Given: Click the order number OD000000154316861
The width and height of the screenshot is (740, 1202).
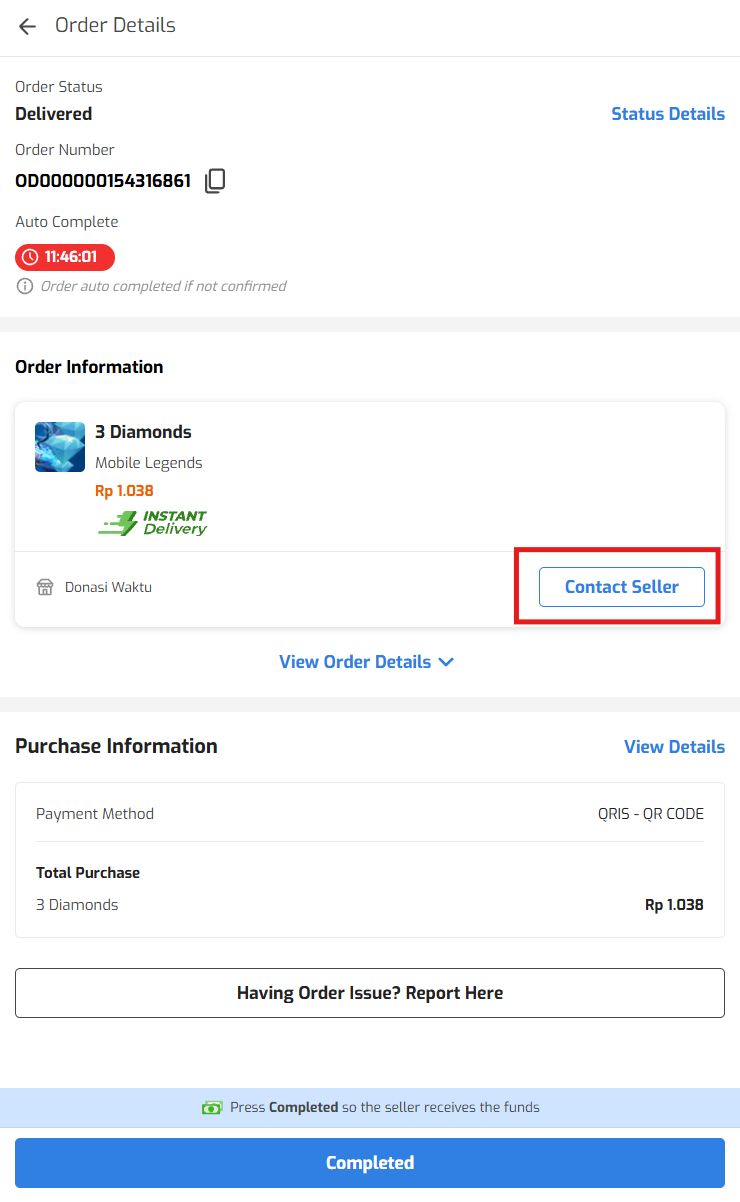Looking at the screenshot, I should pos(103,181).
